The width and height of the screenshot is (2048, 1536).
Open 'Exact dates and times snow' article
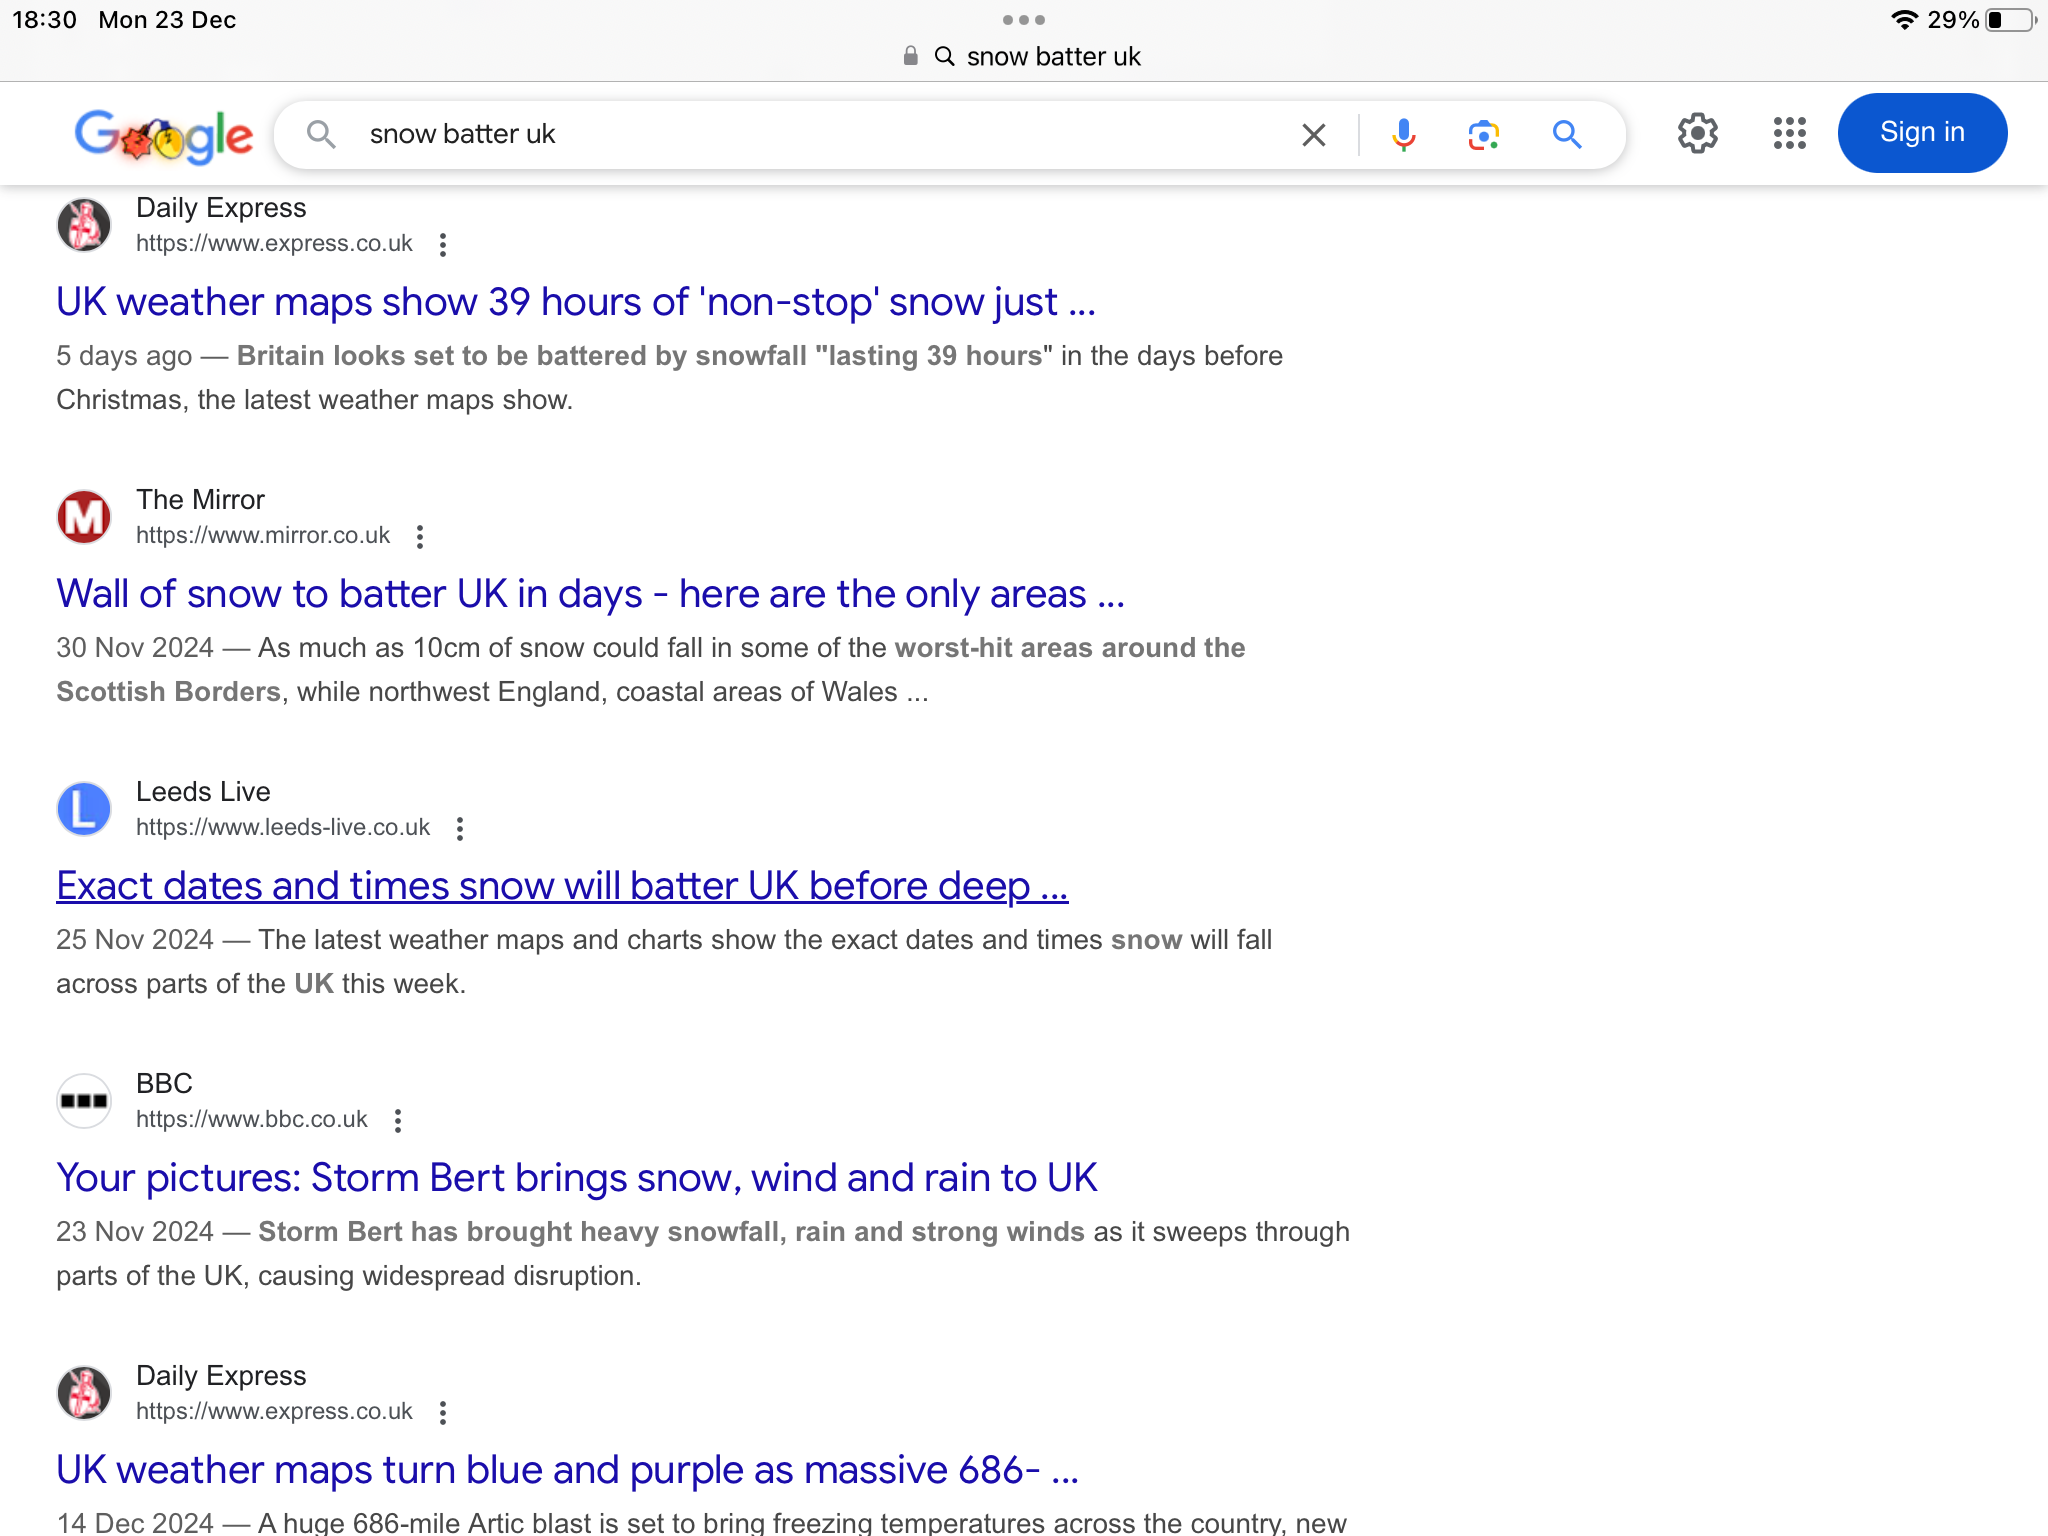coord(562,886)
